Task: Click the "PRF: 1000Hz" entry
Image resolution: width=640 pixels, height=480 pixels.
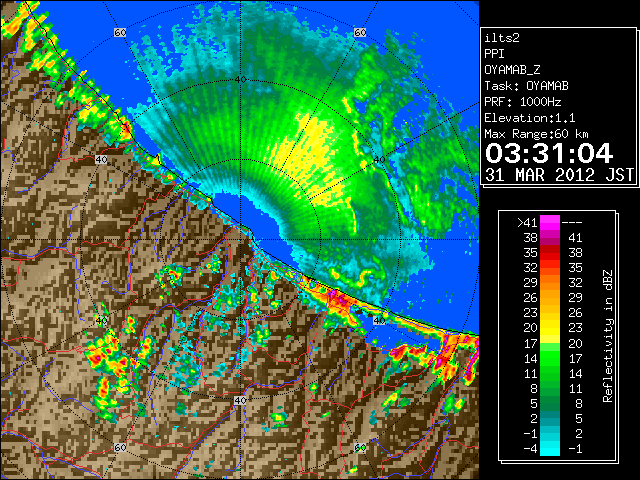Action: click(522, 102)
